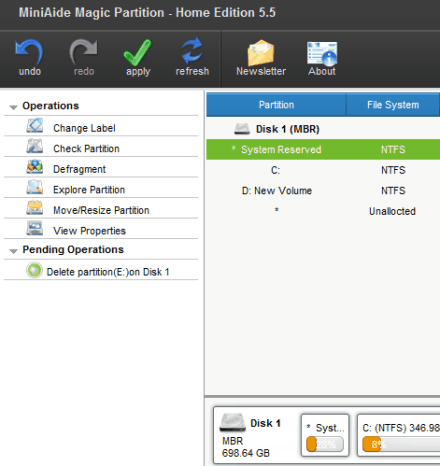Click NTFS cell of D: New Volume

pos(393,190)
